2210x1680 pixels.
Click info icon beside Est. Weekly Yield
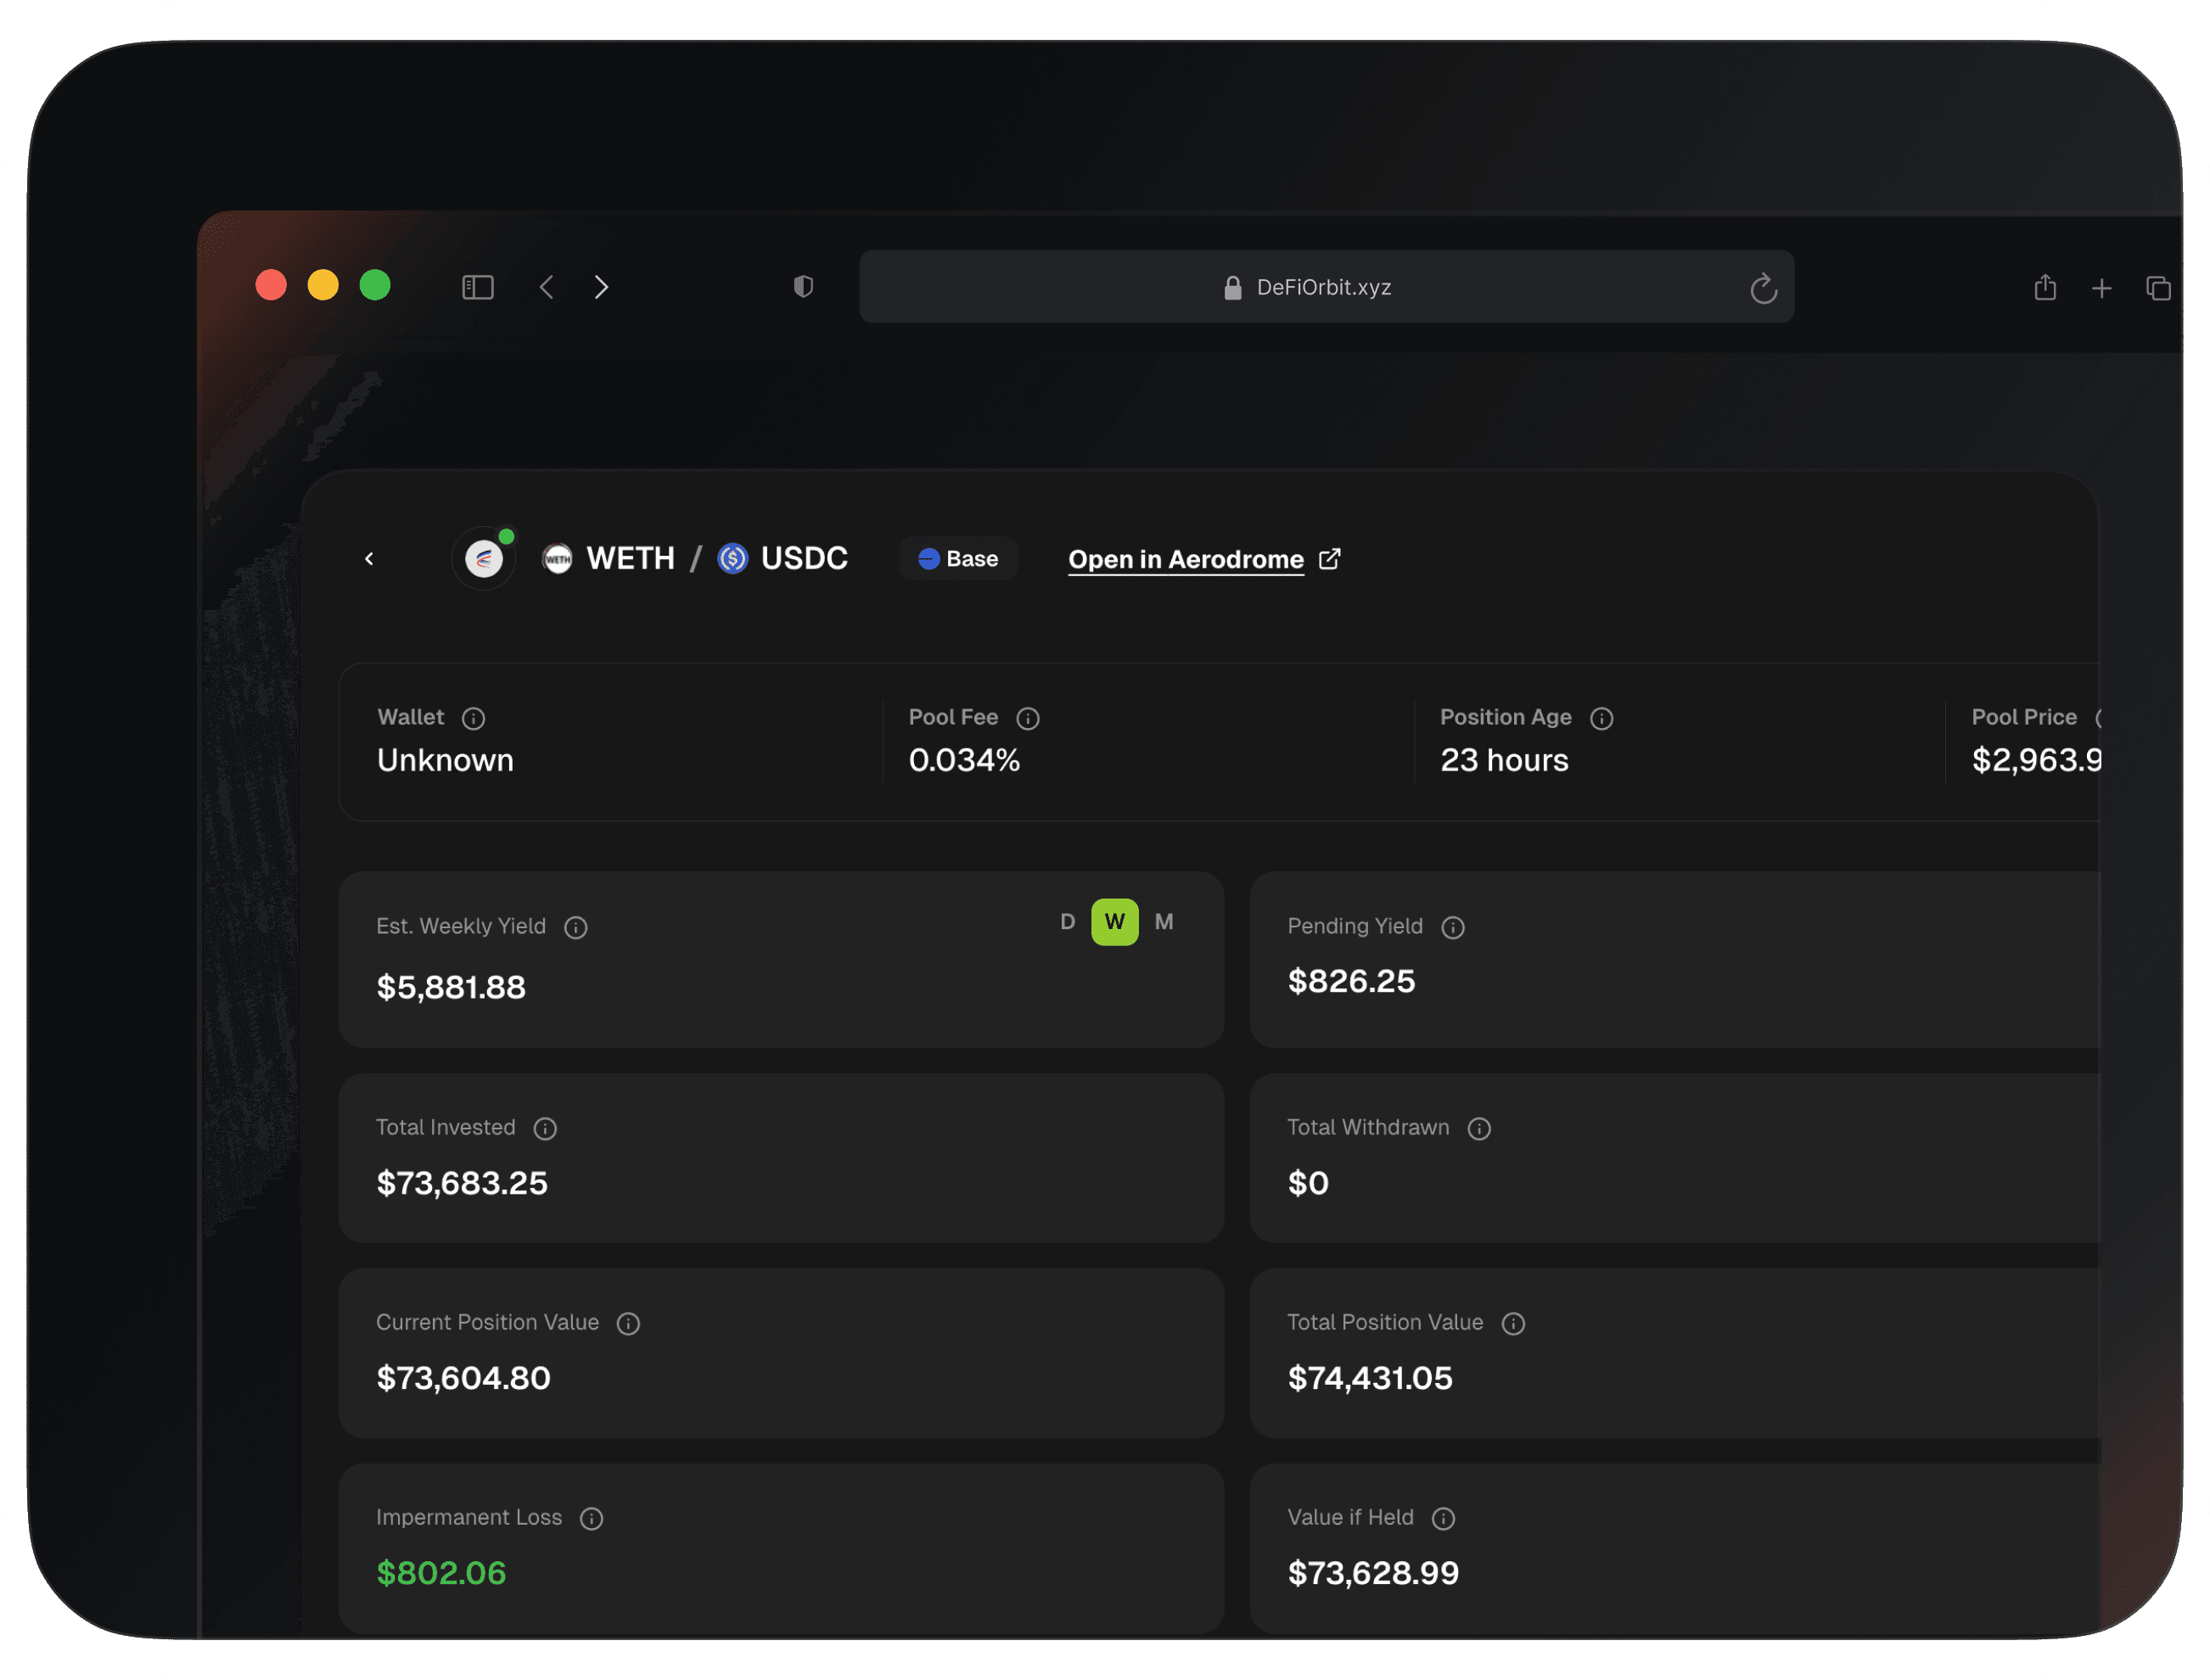(x=576, y=927)
